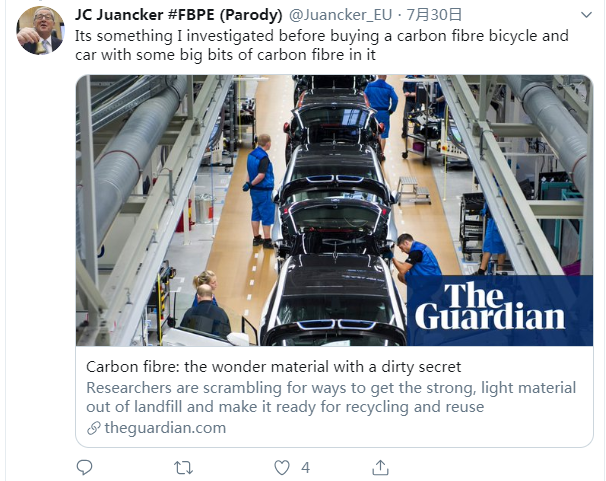Click the second line of the card description
Viewport: 606px width, 481px height.
tap(285, 407)
